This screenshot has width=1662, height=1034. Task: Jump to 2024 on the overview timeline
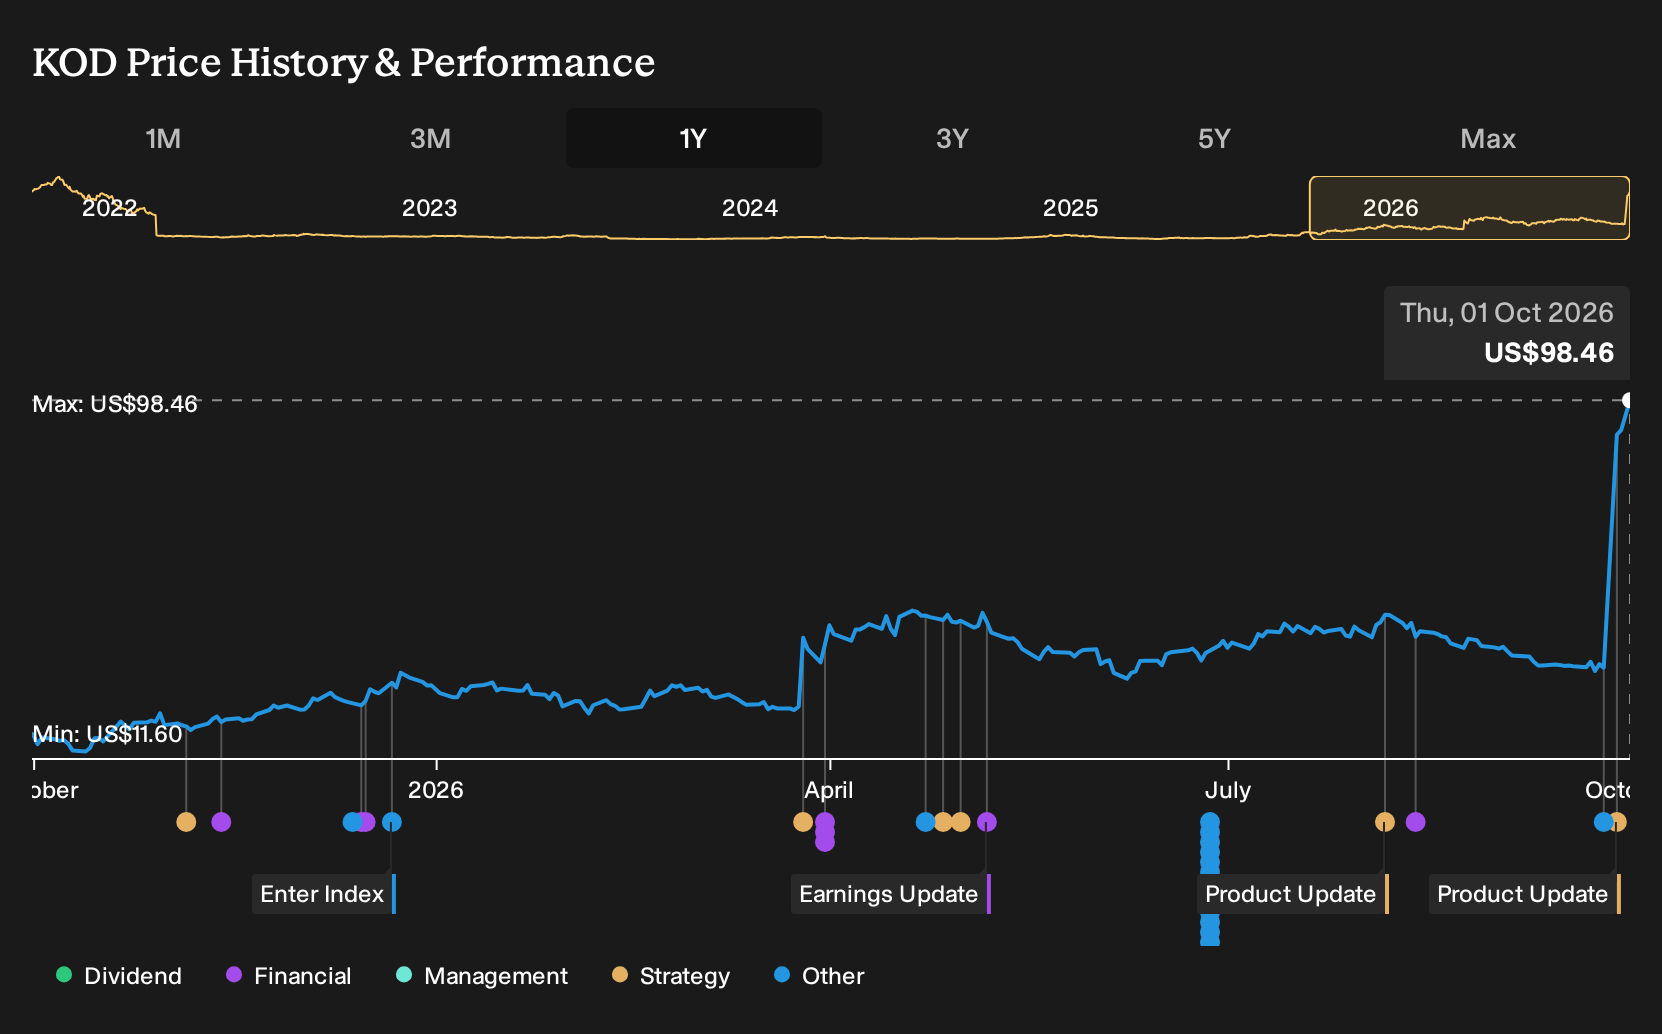(x=750, y=208)
